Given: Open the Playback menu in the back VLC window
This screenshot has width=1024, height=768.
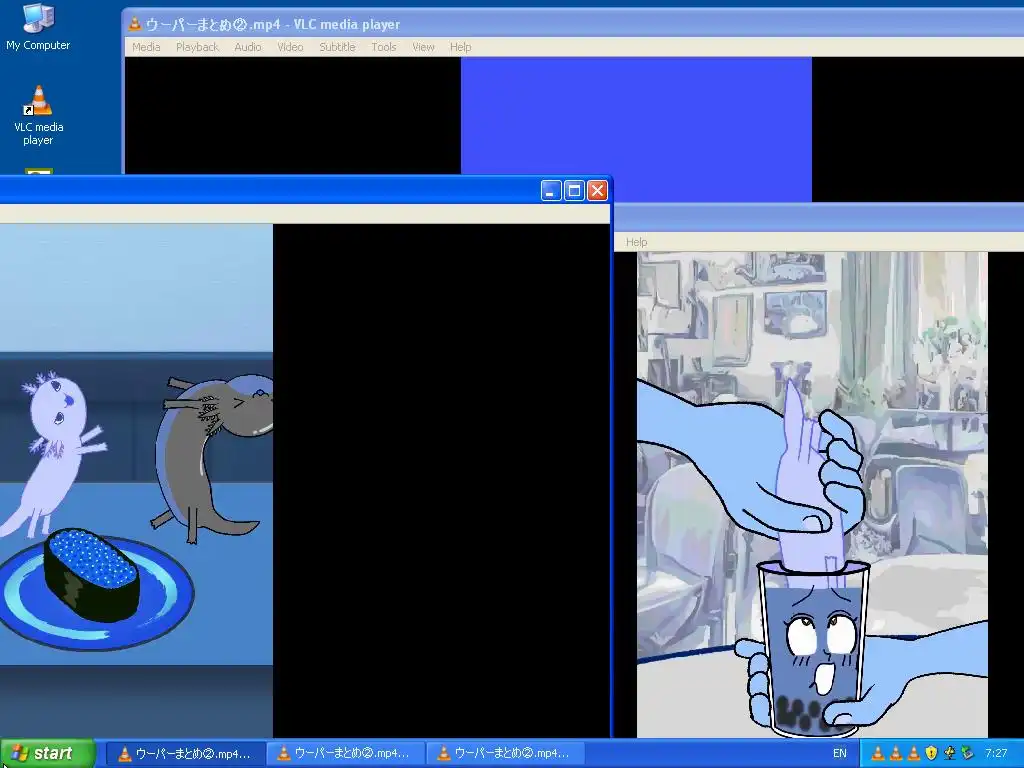Looking at the screenshot, I should (197, 47).
